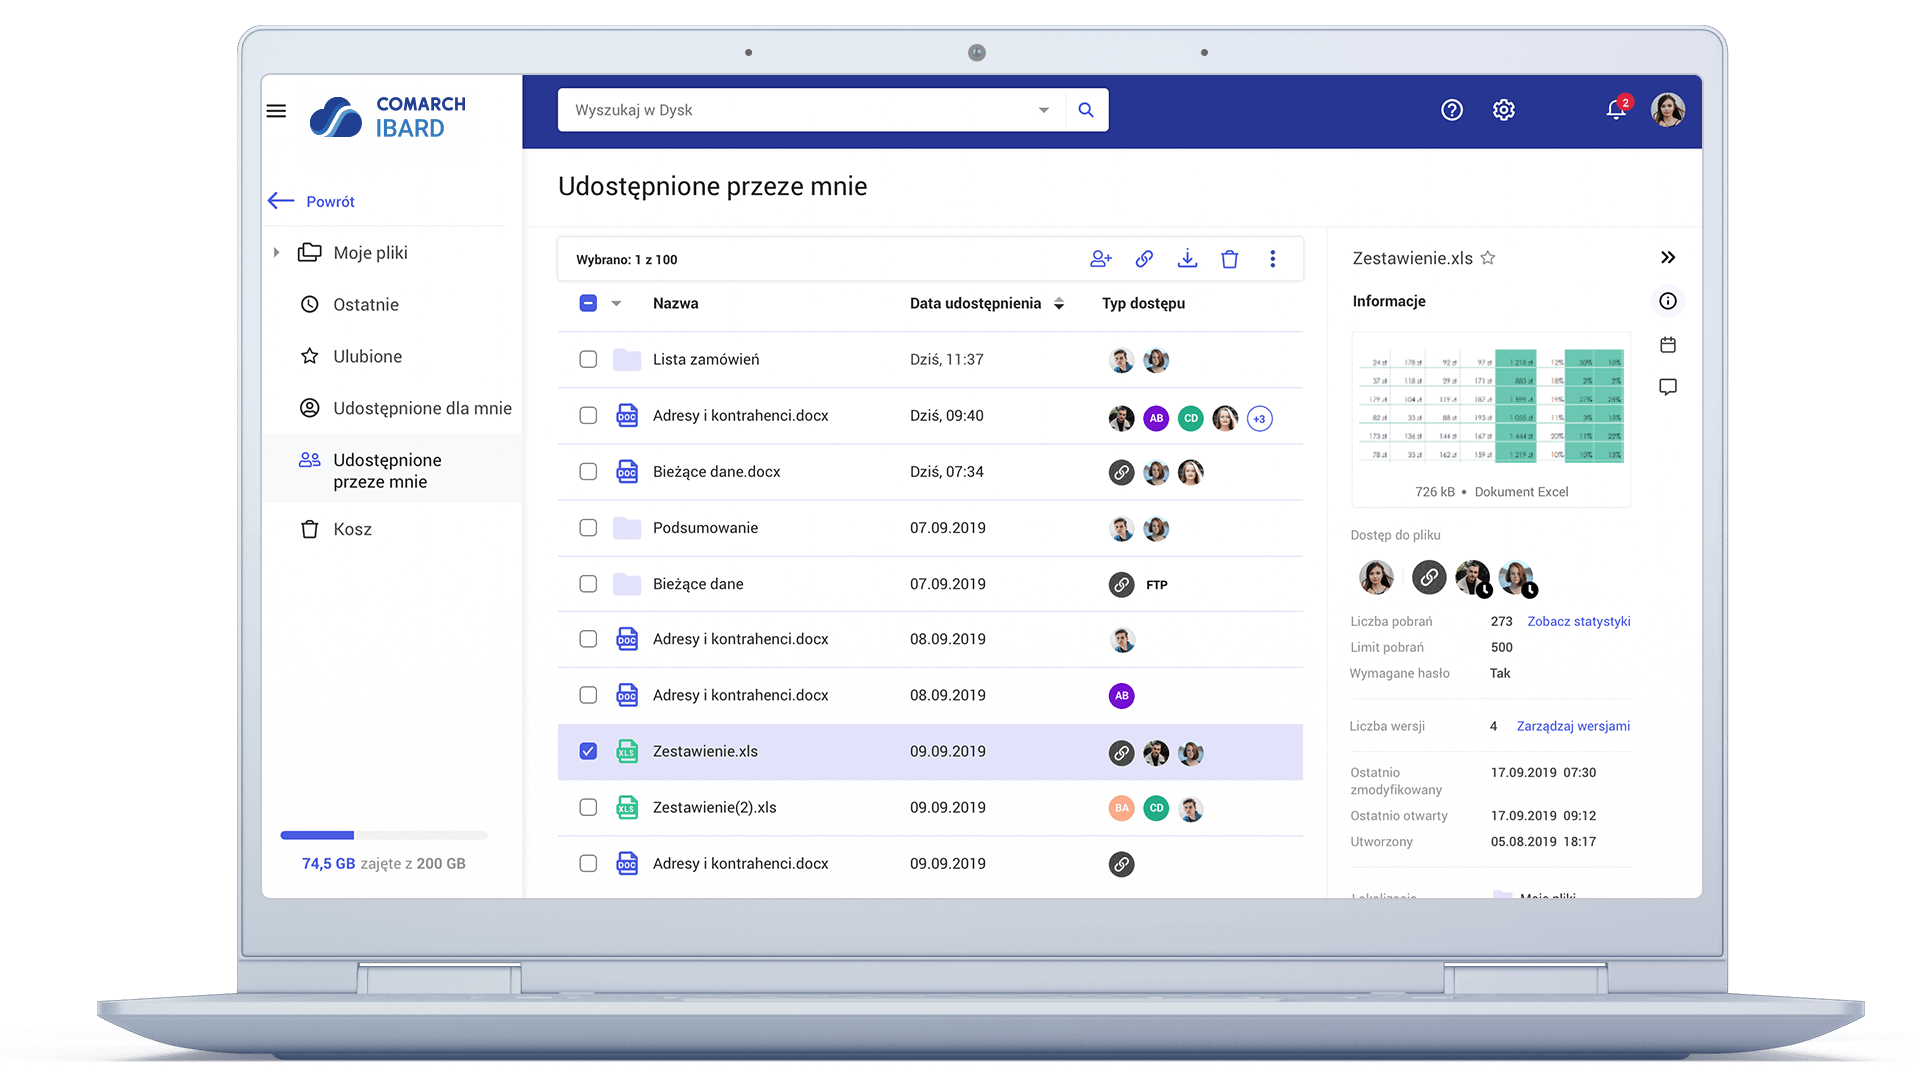1920x1080 pixels.
Task: Click the trash delete icon in toolbar
Action: coord(1230,259)
